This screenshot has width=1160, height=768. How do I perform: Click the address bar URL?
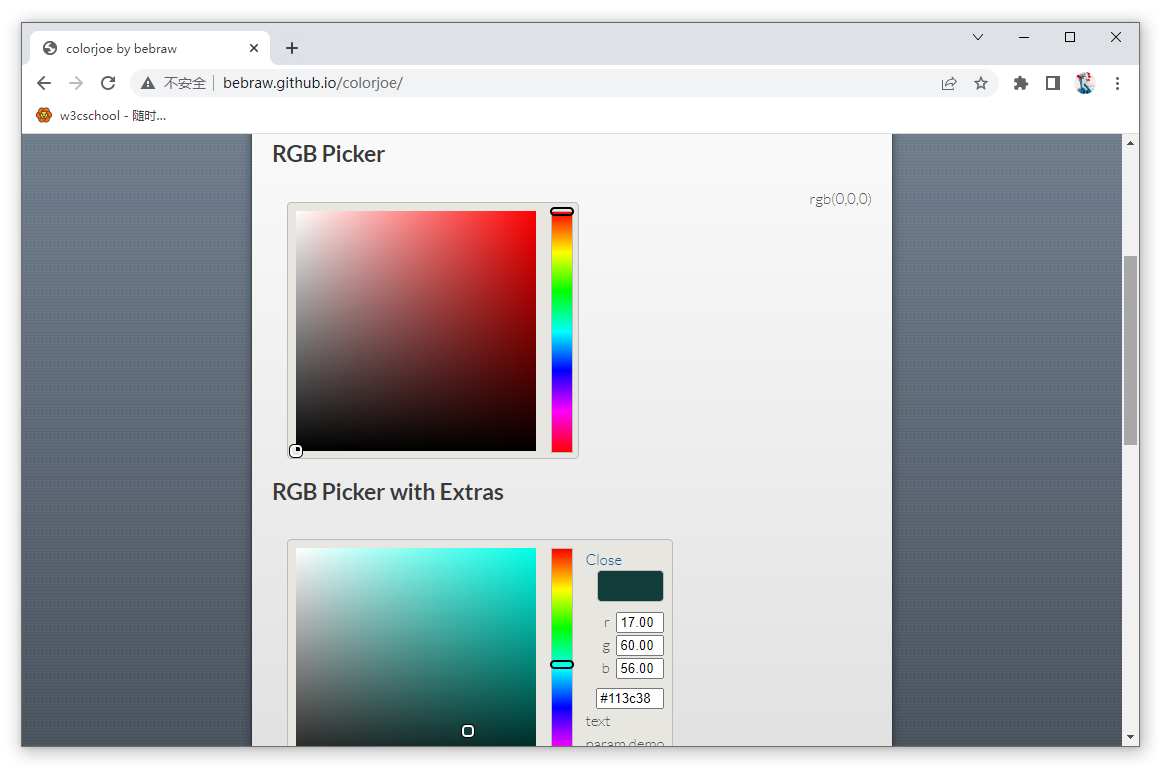pos(312,83)
